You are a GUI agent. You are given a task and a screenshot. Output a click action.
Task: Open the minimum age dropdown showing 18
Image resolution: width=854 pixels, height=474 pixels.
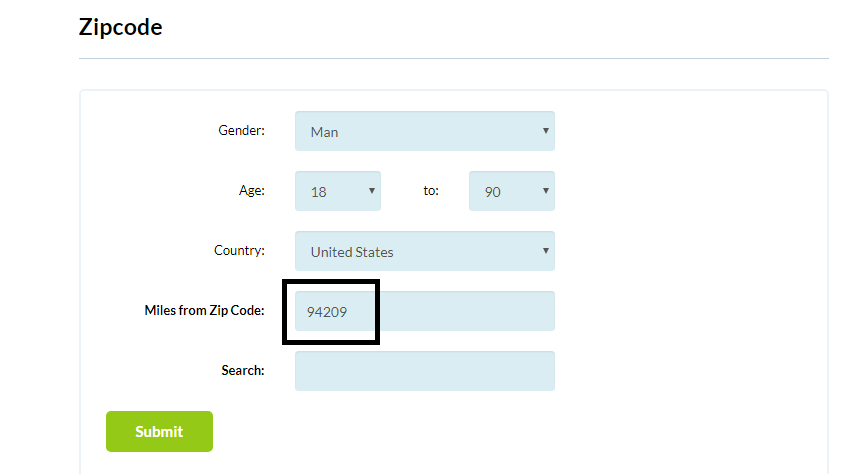pyautogui.click(x=338, y=191)
